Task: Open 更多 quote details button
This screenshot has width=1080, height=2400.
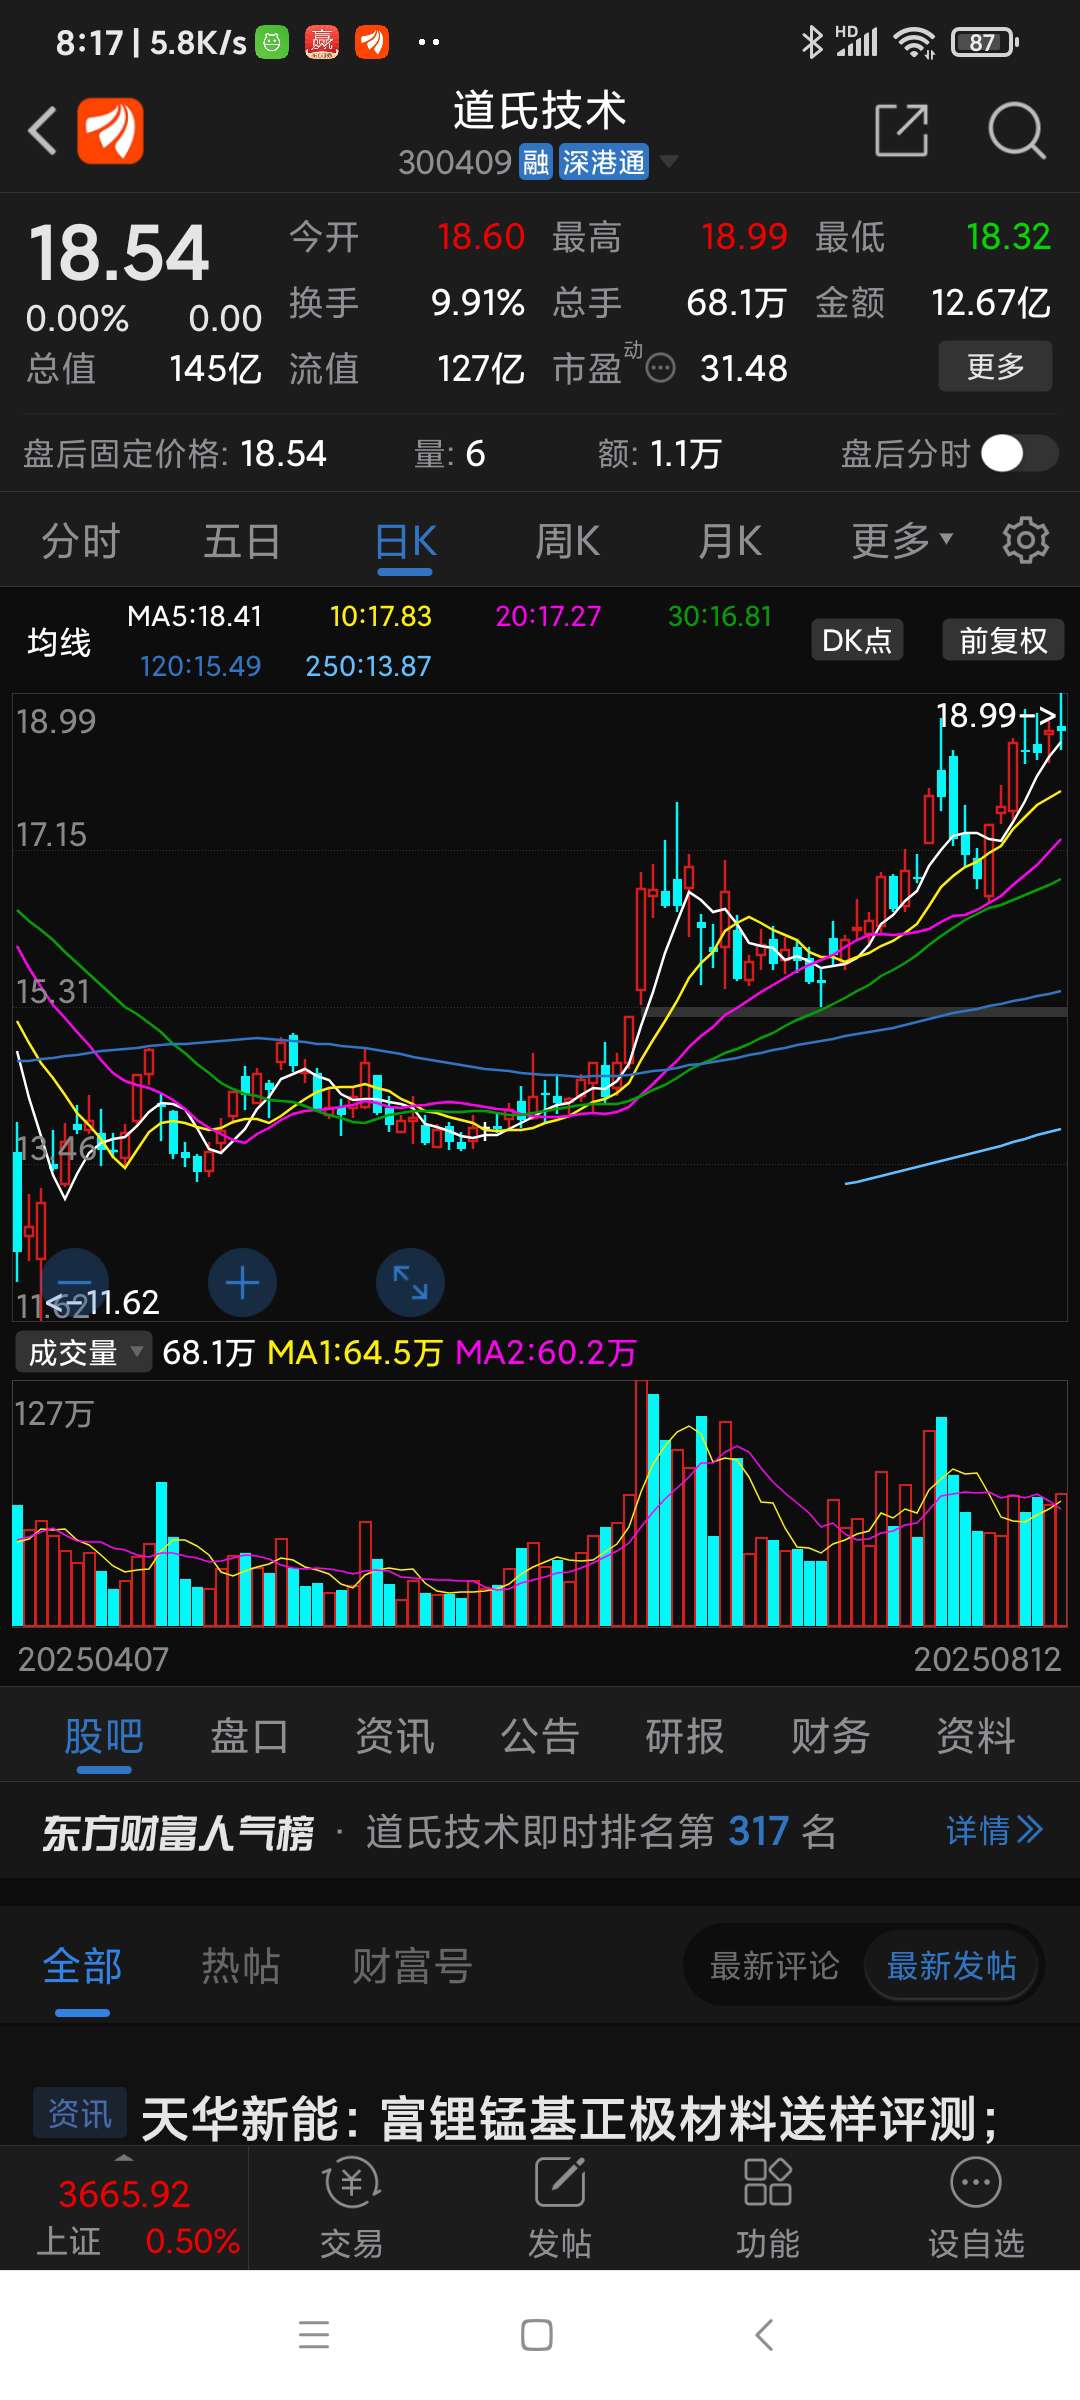Action: (995, 366)
